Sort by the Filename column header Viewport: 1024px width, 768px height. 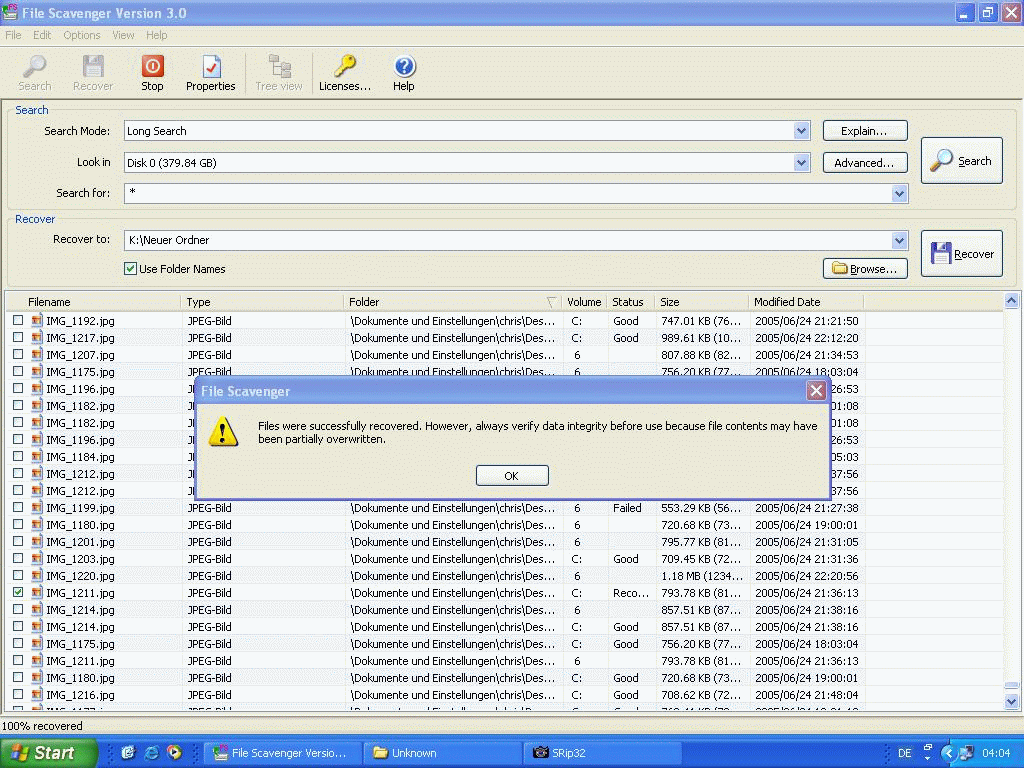pyautogui.click(x=93, y=302)
